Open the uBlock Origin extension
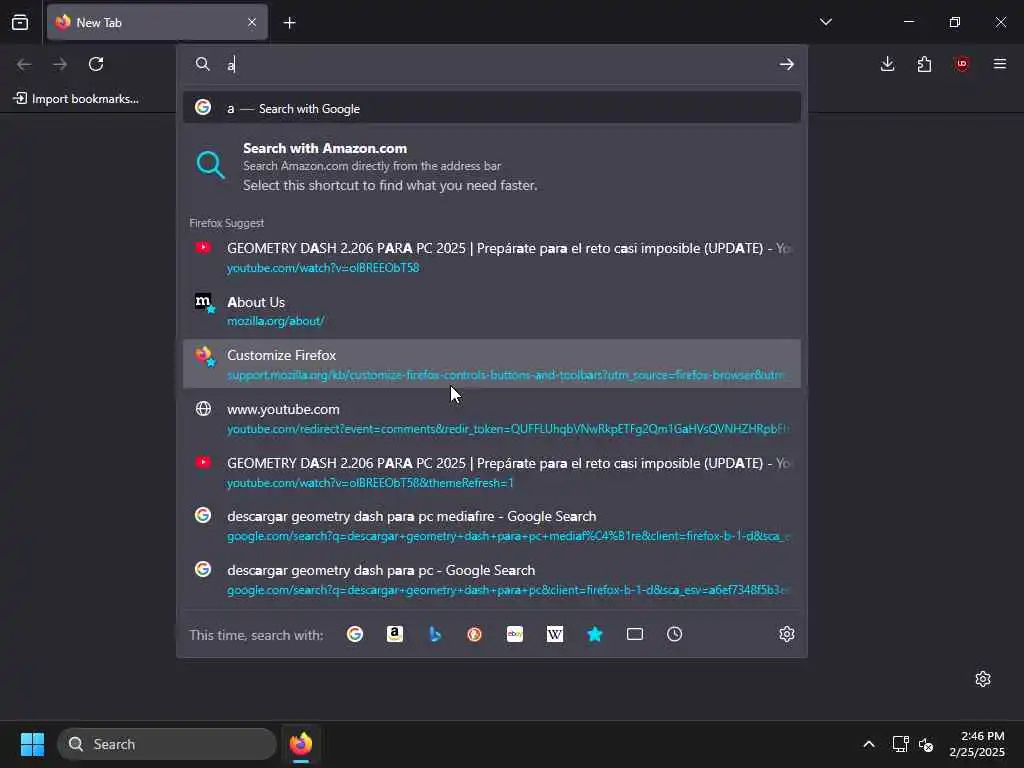This screenshot has height=768, width=1024. [x=961, y=64]
